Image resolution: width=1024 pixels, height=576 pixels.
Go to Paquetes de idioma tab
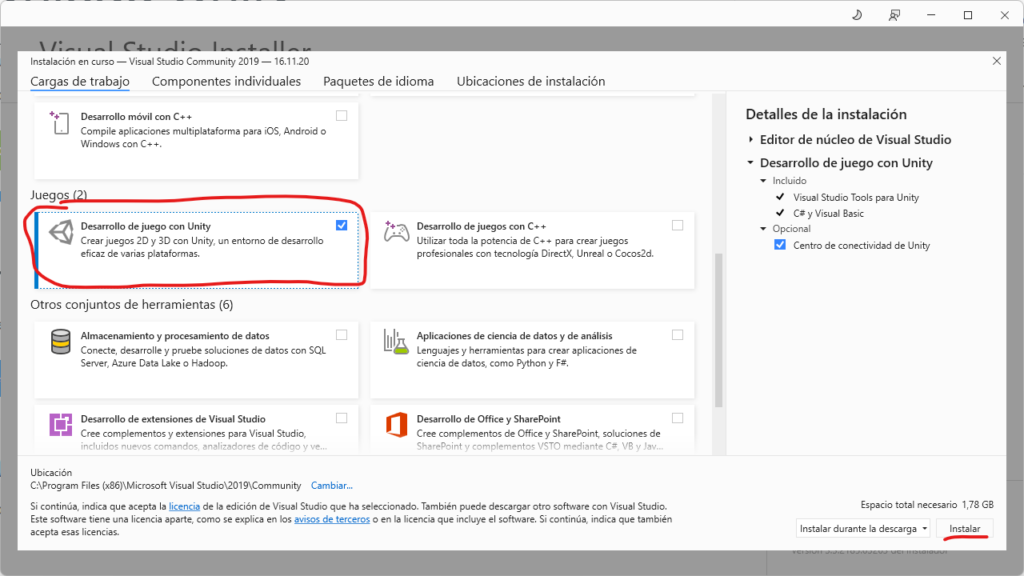click(x=378, y=81)
